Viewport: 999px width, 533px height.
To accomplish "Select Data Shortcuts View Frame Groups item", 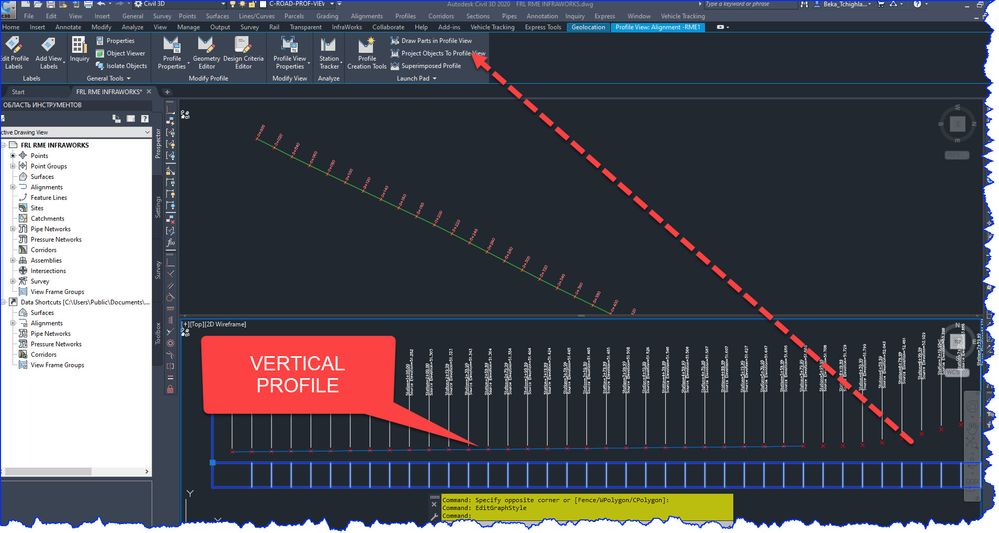I will [57, 365].
